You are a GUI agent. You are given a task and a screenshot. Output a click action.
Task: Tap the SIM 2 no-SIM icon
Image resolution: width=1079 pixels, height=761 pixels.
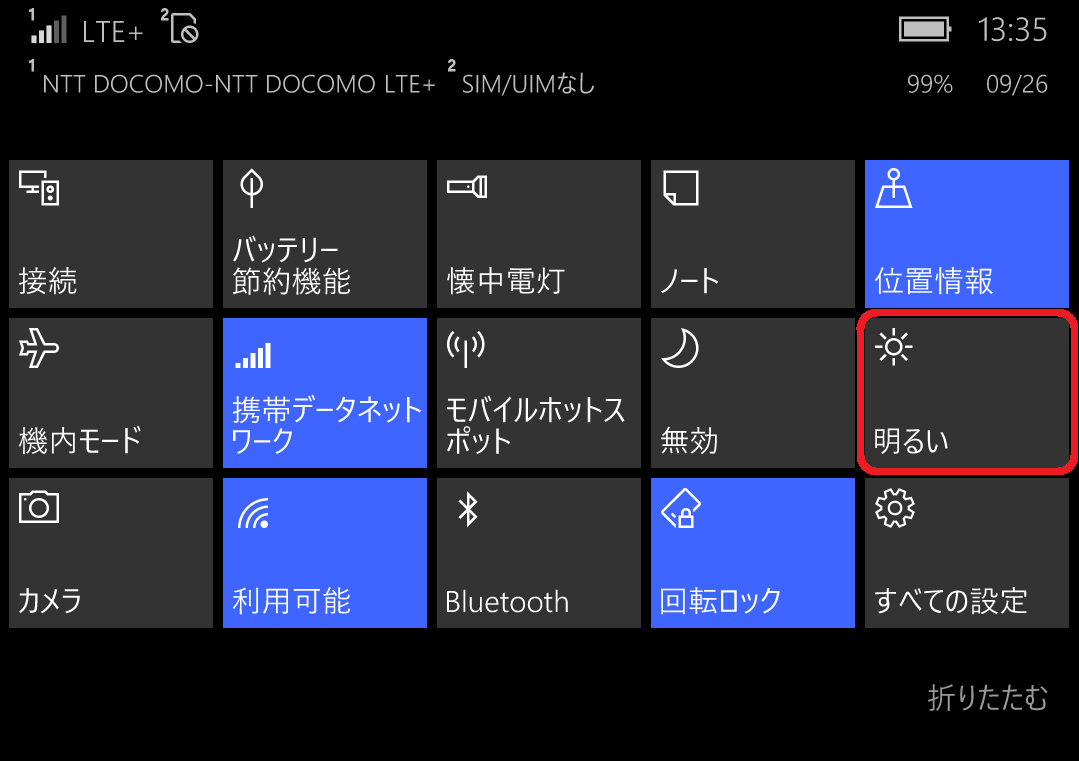point(180,28)
